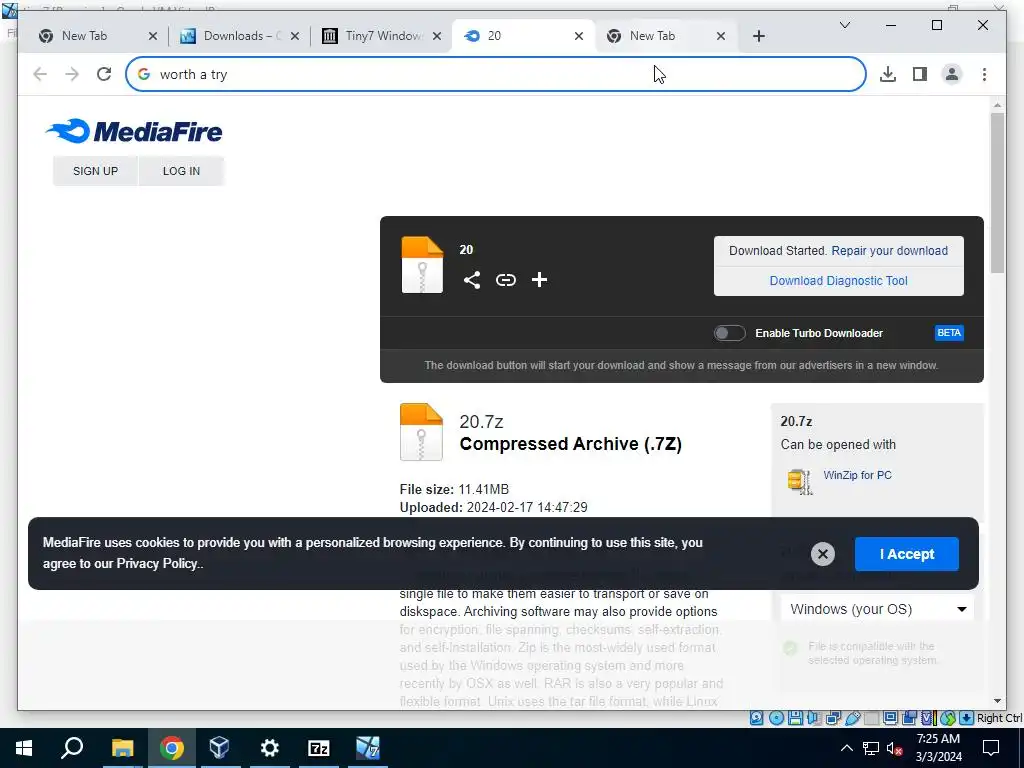The image size is (1024, 768).
Task: Open notification center icon
Action: click(991, 748)
